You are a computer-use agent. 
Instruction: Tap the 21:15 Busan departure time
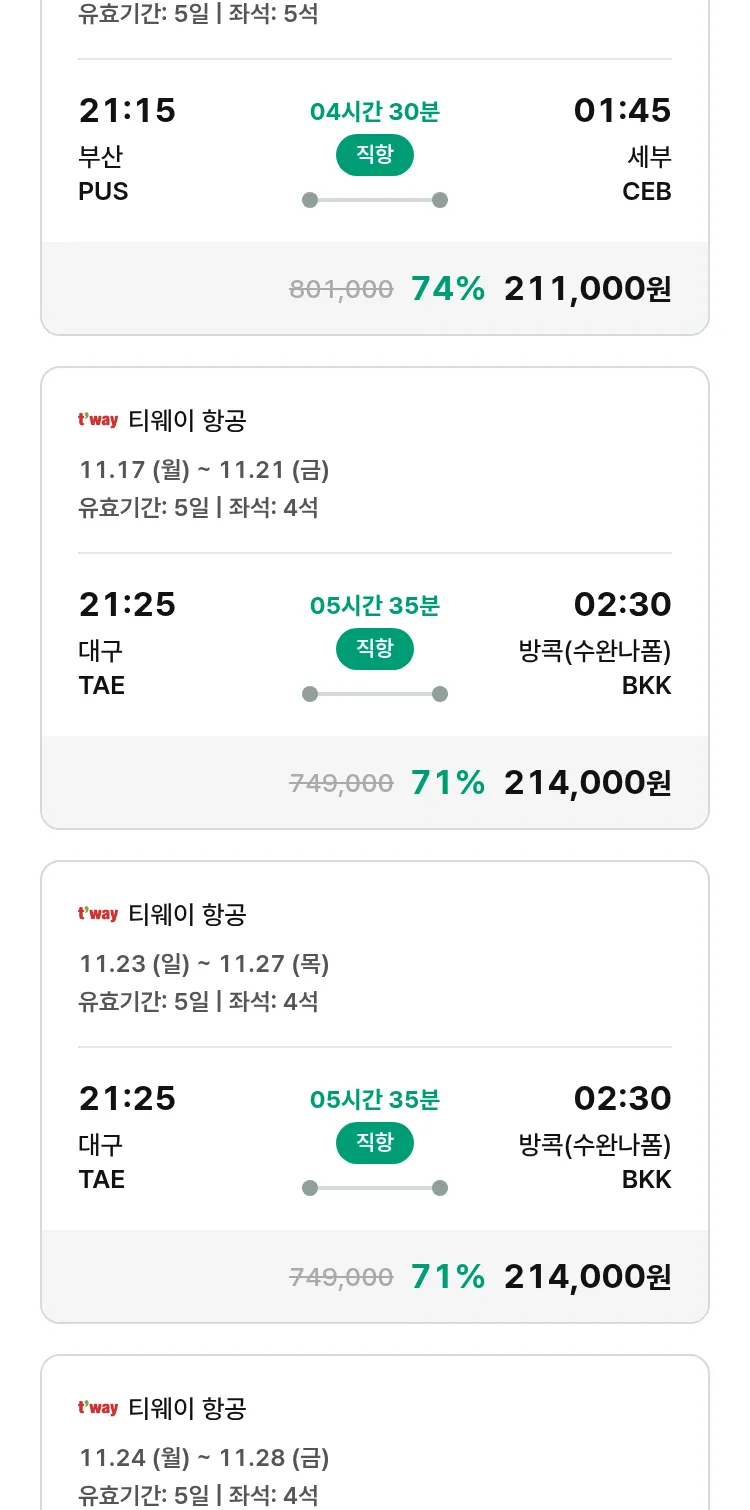pyautogui.click(x=127, y=111)
